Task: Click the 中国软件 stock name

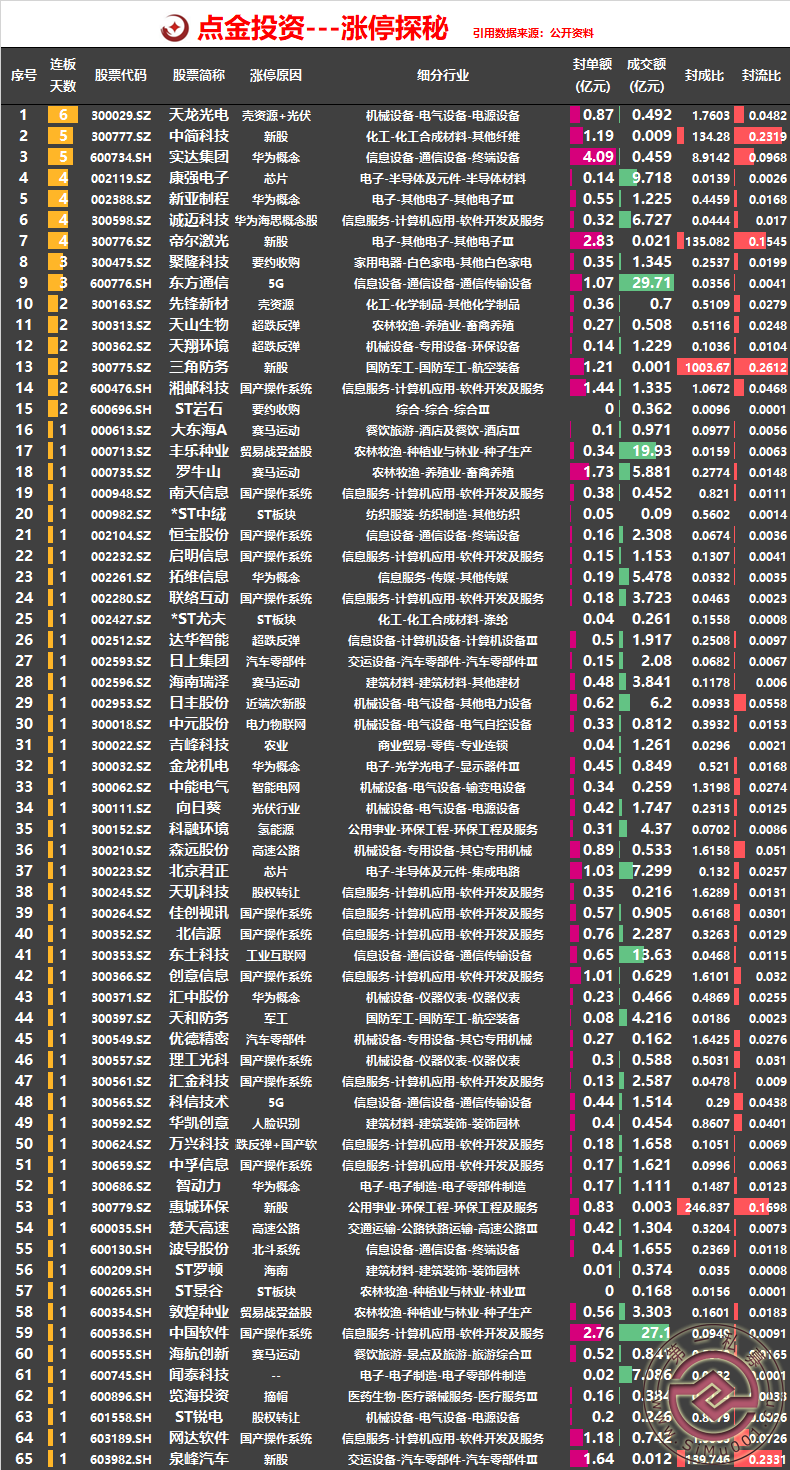Action: (199, 1333)
